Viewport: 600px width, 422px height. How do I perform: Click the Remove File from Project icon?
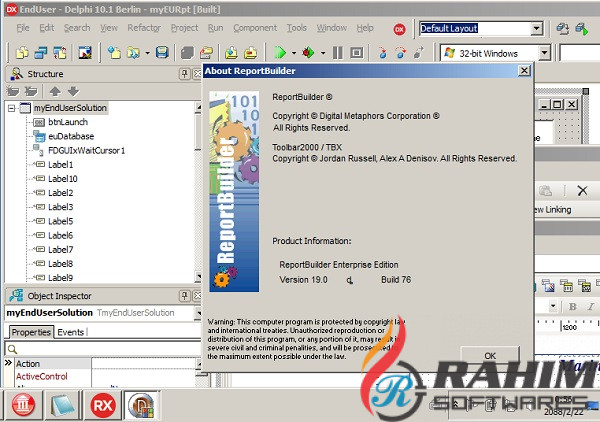pyautogui.click(x=250, y=52)
